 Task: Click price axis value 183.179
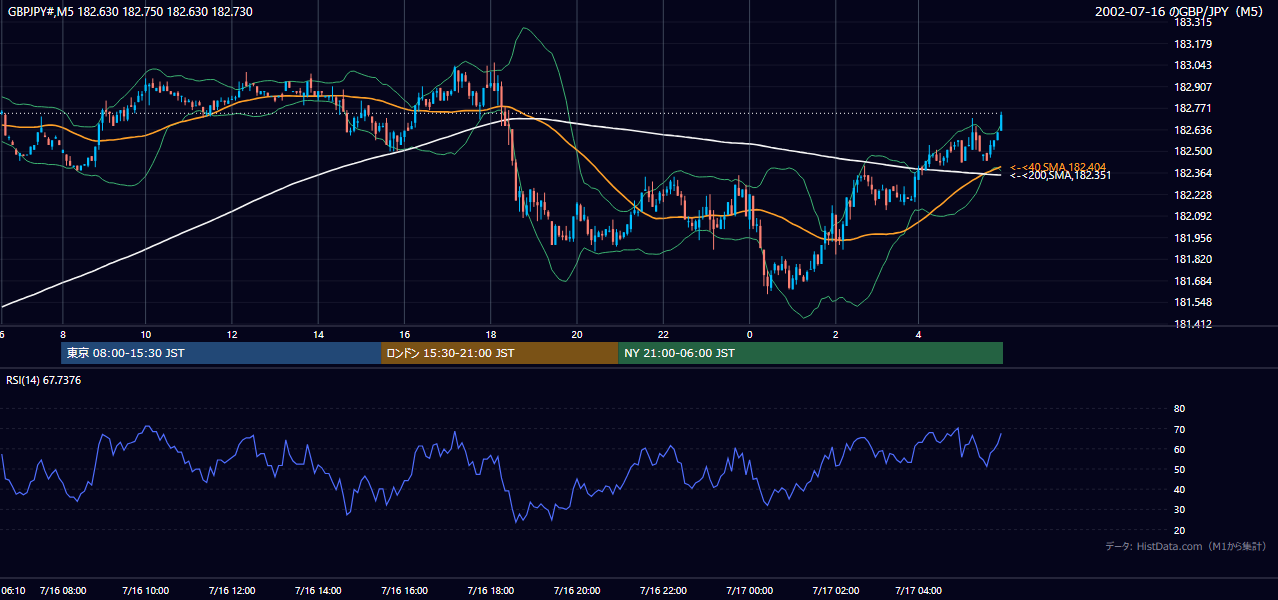(x=1192, y=44)
